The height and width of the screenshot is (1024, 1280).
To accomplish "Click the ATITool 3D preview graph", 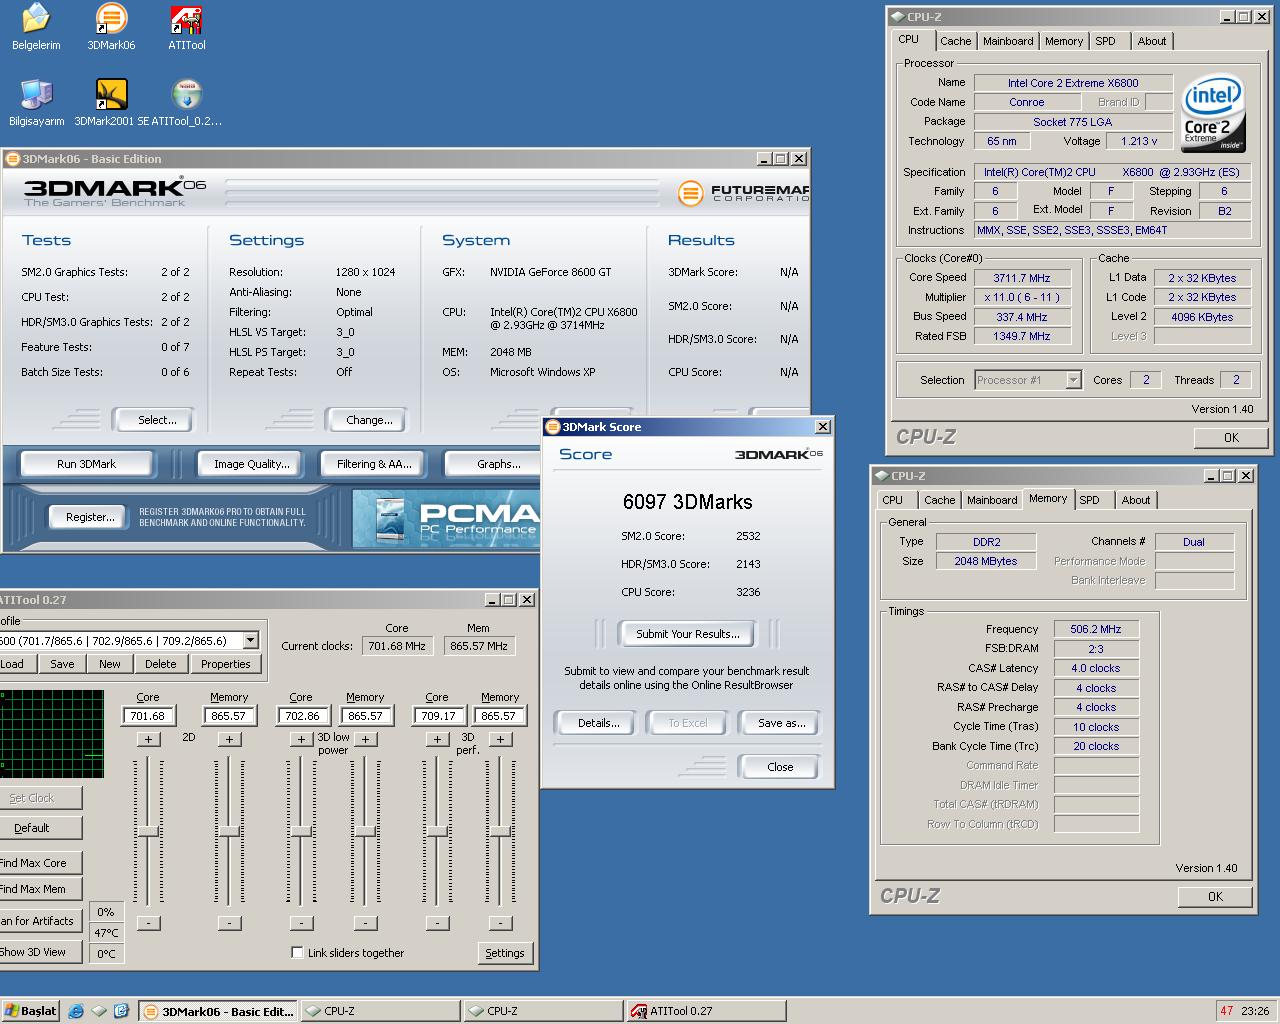I will [x=51, y=733].
